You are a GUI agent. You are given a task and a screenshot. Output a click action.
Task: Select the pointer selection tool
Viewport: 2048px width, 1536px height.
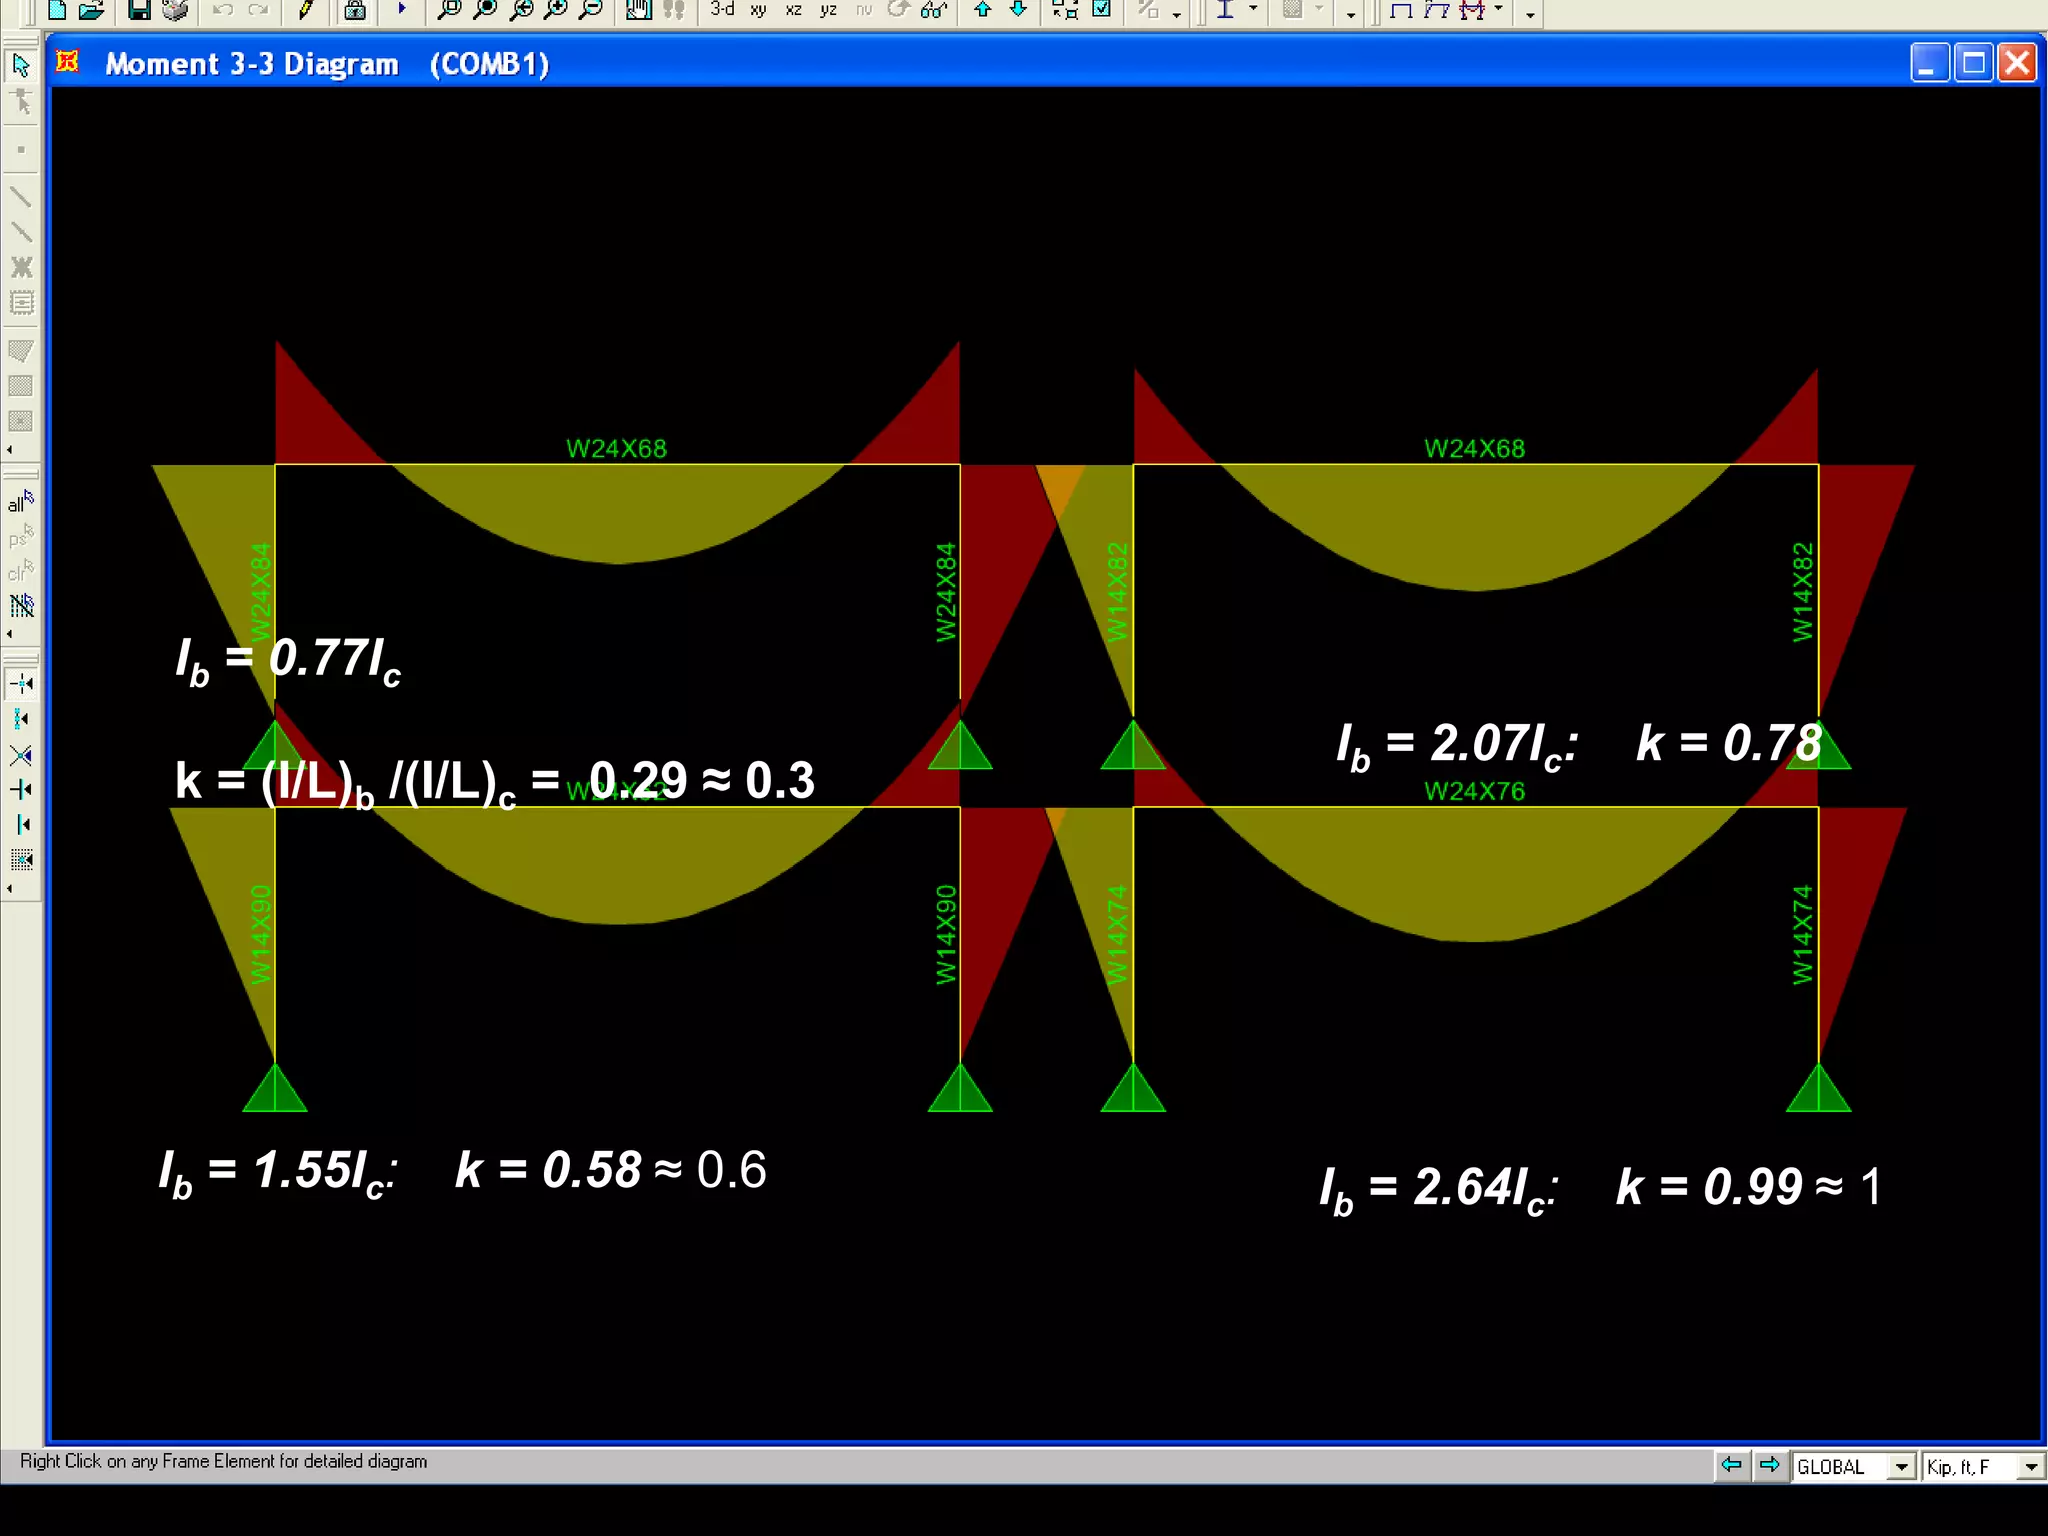(x=20, y=66)
